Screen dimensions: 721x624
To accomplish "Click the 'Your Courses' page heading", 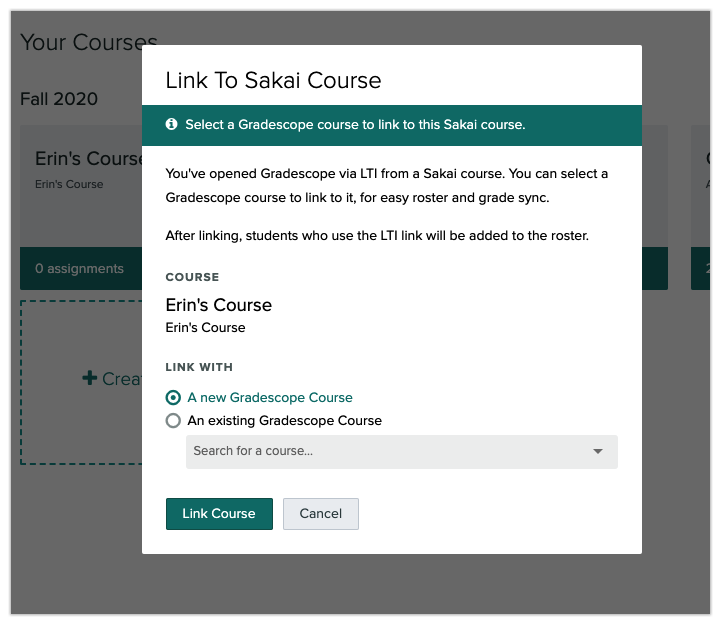I will point(89,42).
